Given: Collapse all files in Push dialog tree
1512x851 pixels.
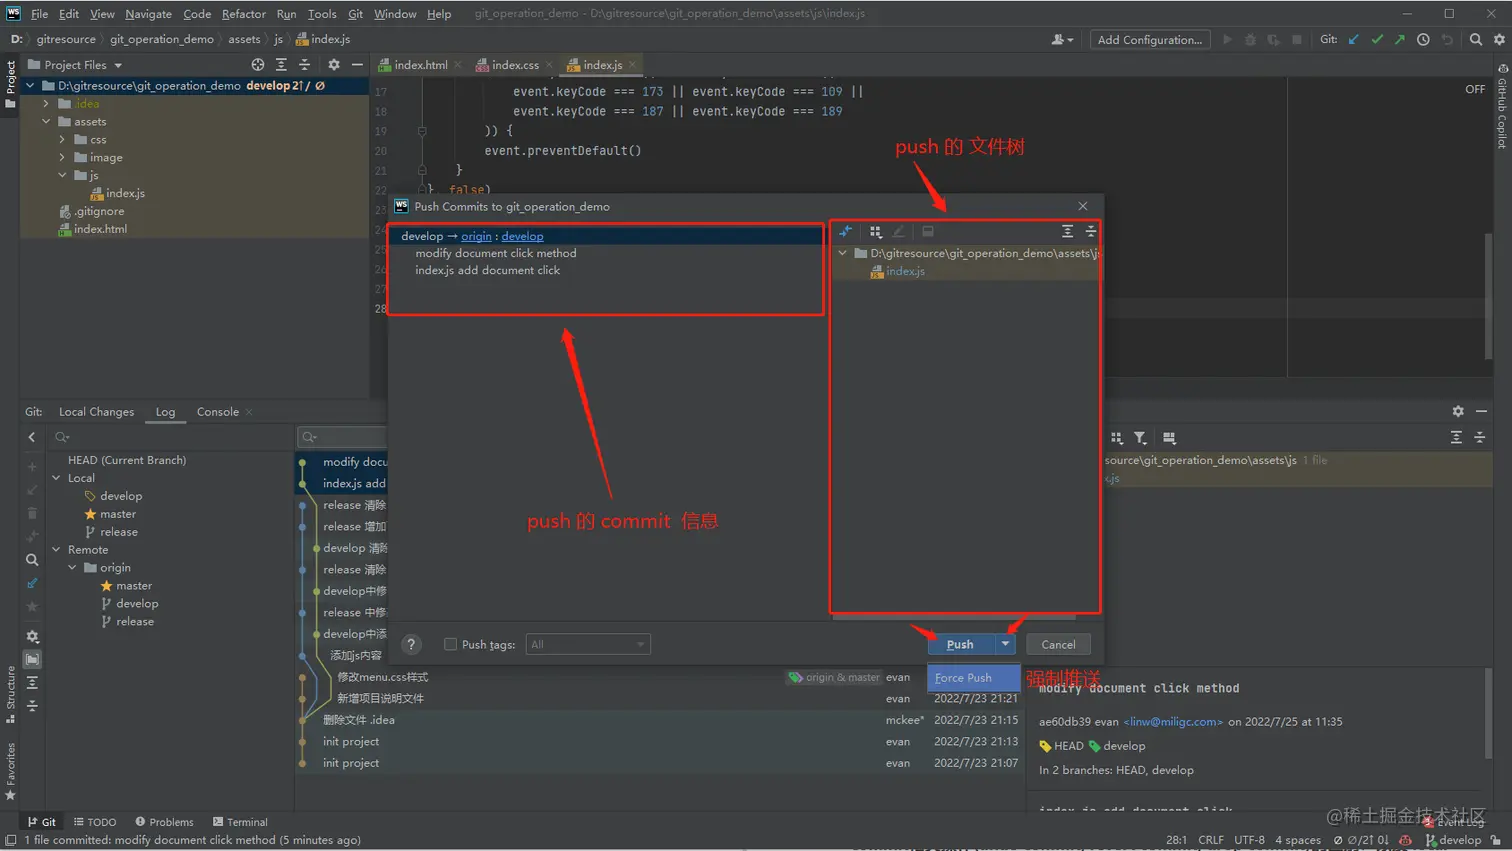Looking at the screenshot, I should tap(1090, 231).
